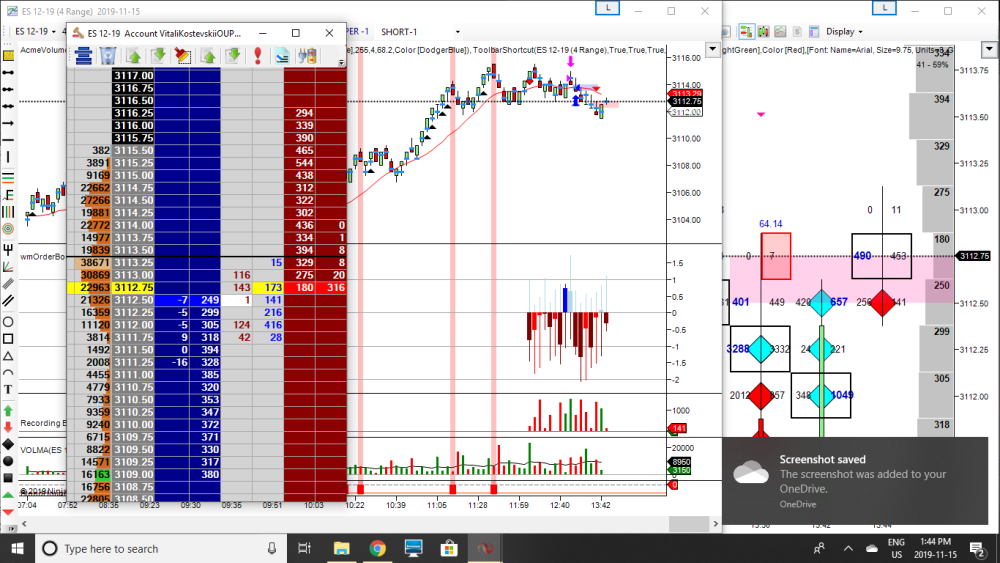The image size is (1000, 563).
Task: Open Task View from the taskbar
Action: (x=305, y=548)
